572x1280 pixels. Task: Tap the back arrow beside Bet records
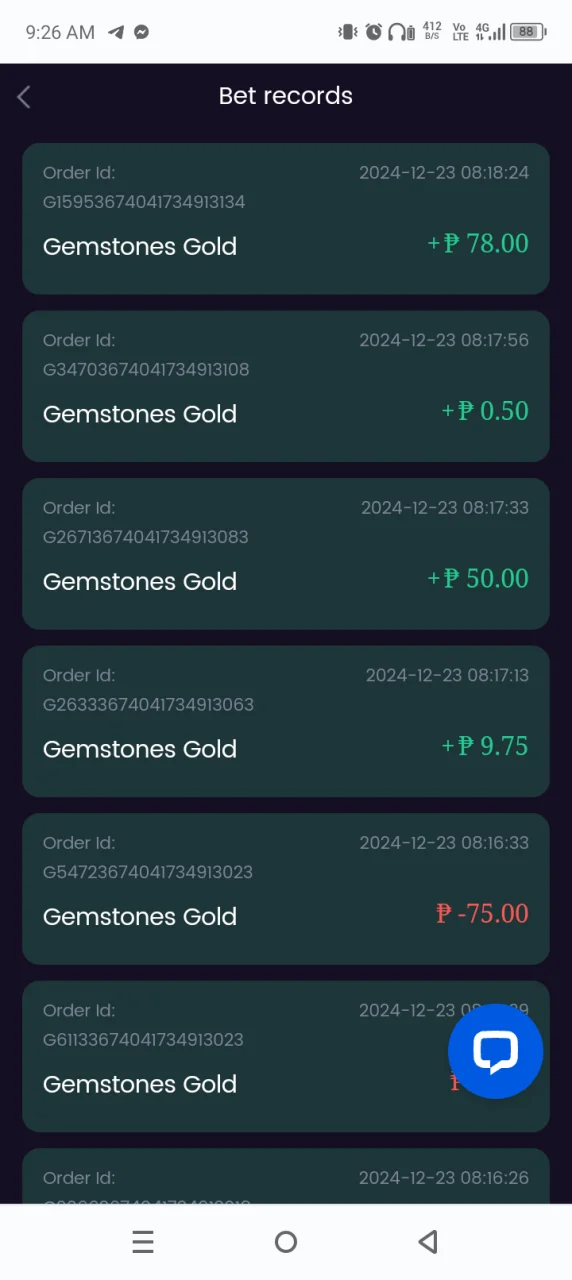tap(24, 96)
